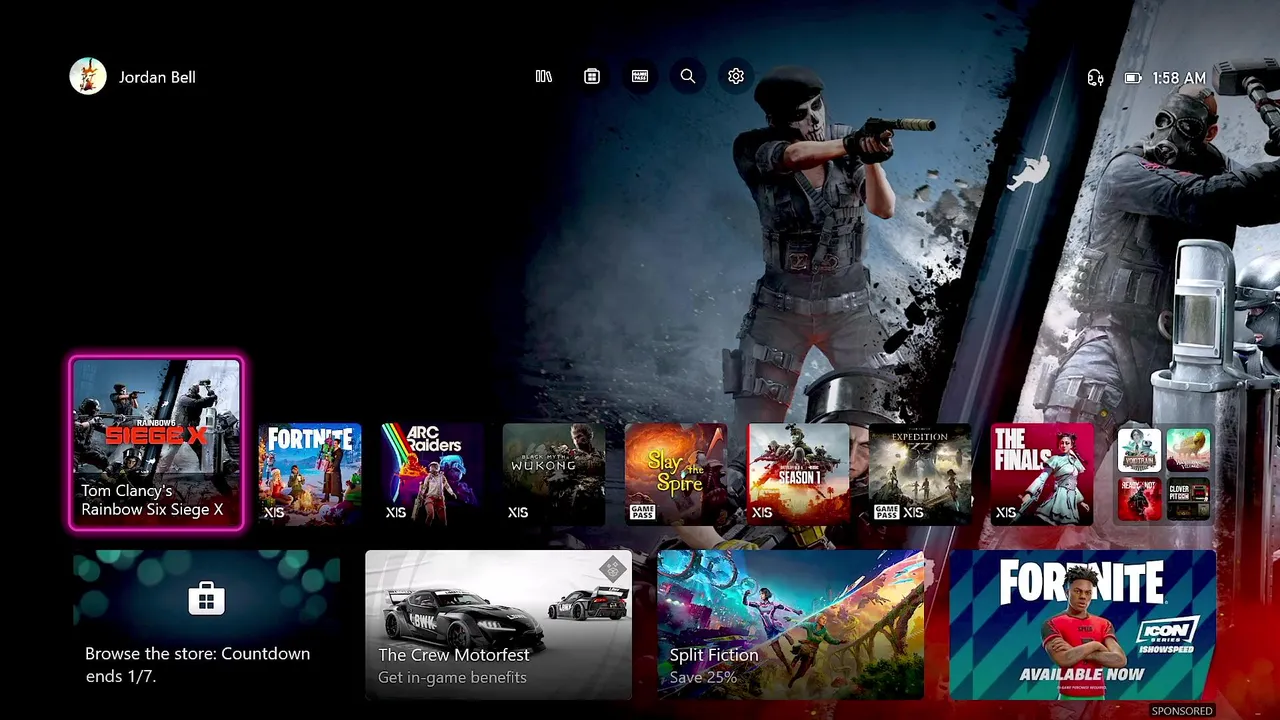The height and width of the screenshot is (720, 1280).
Task: Open the ARC Raiders game tile
Action: click(x=432, y=474)
